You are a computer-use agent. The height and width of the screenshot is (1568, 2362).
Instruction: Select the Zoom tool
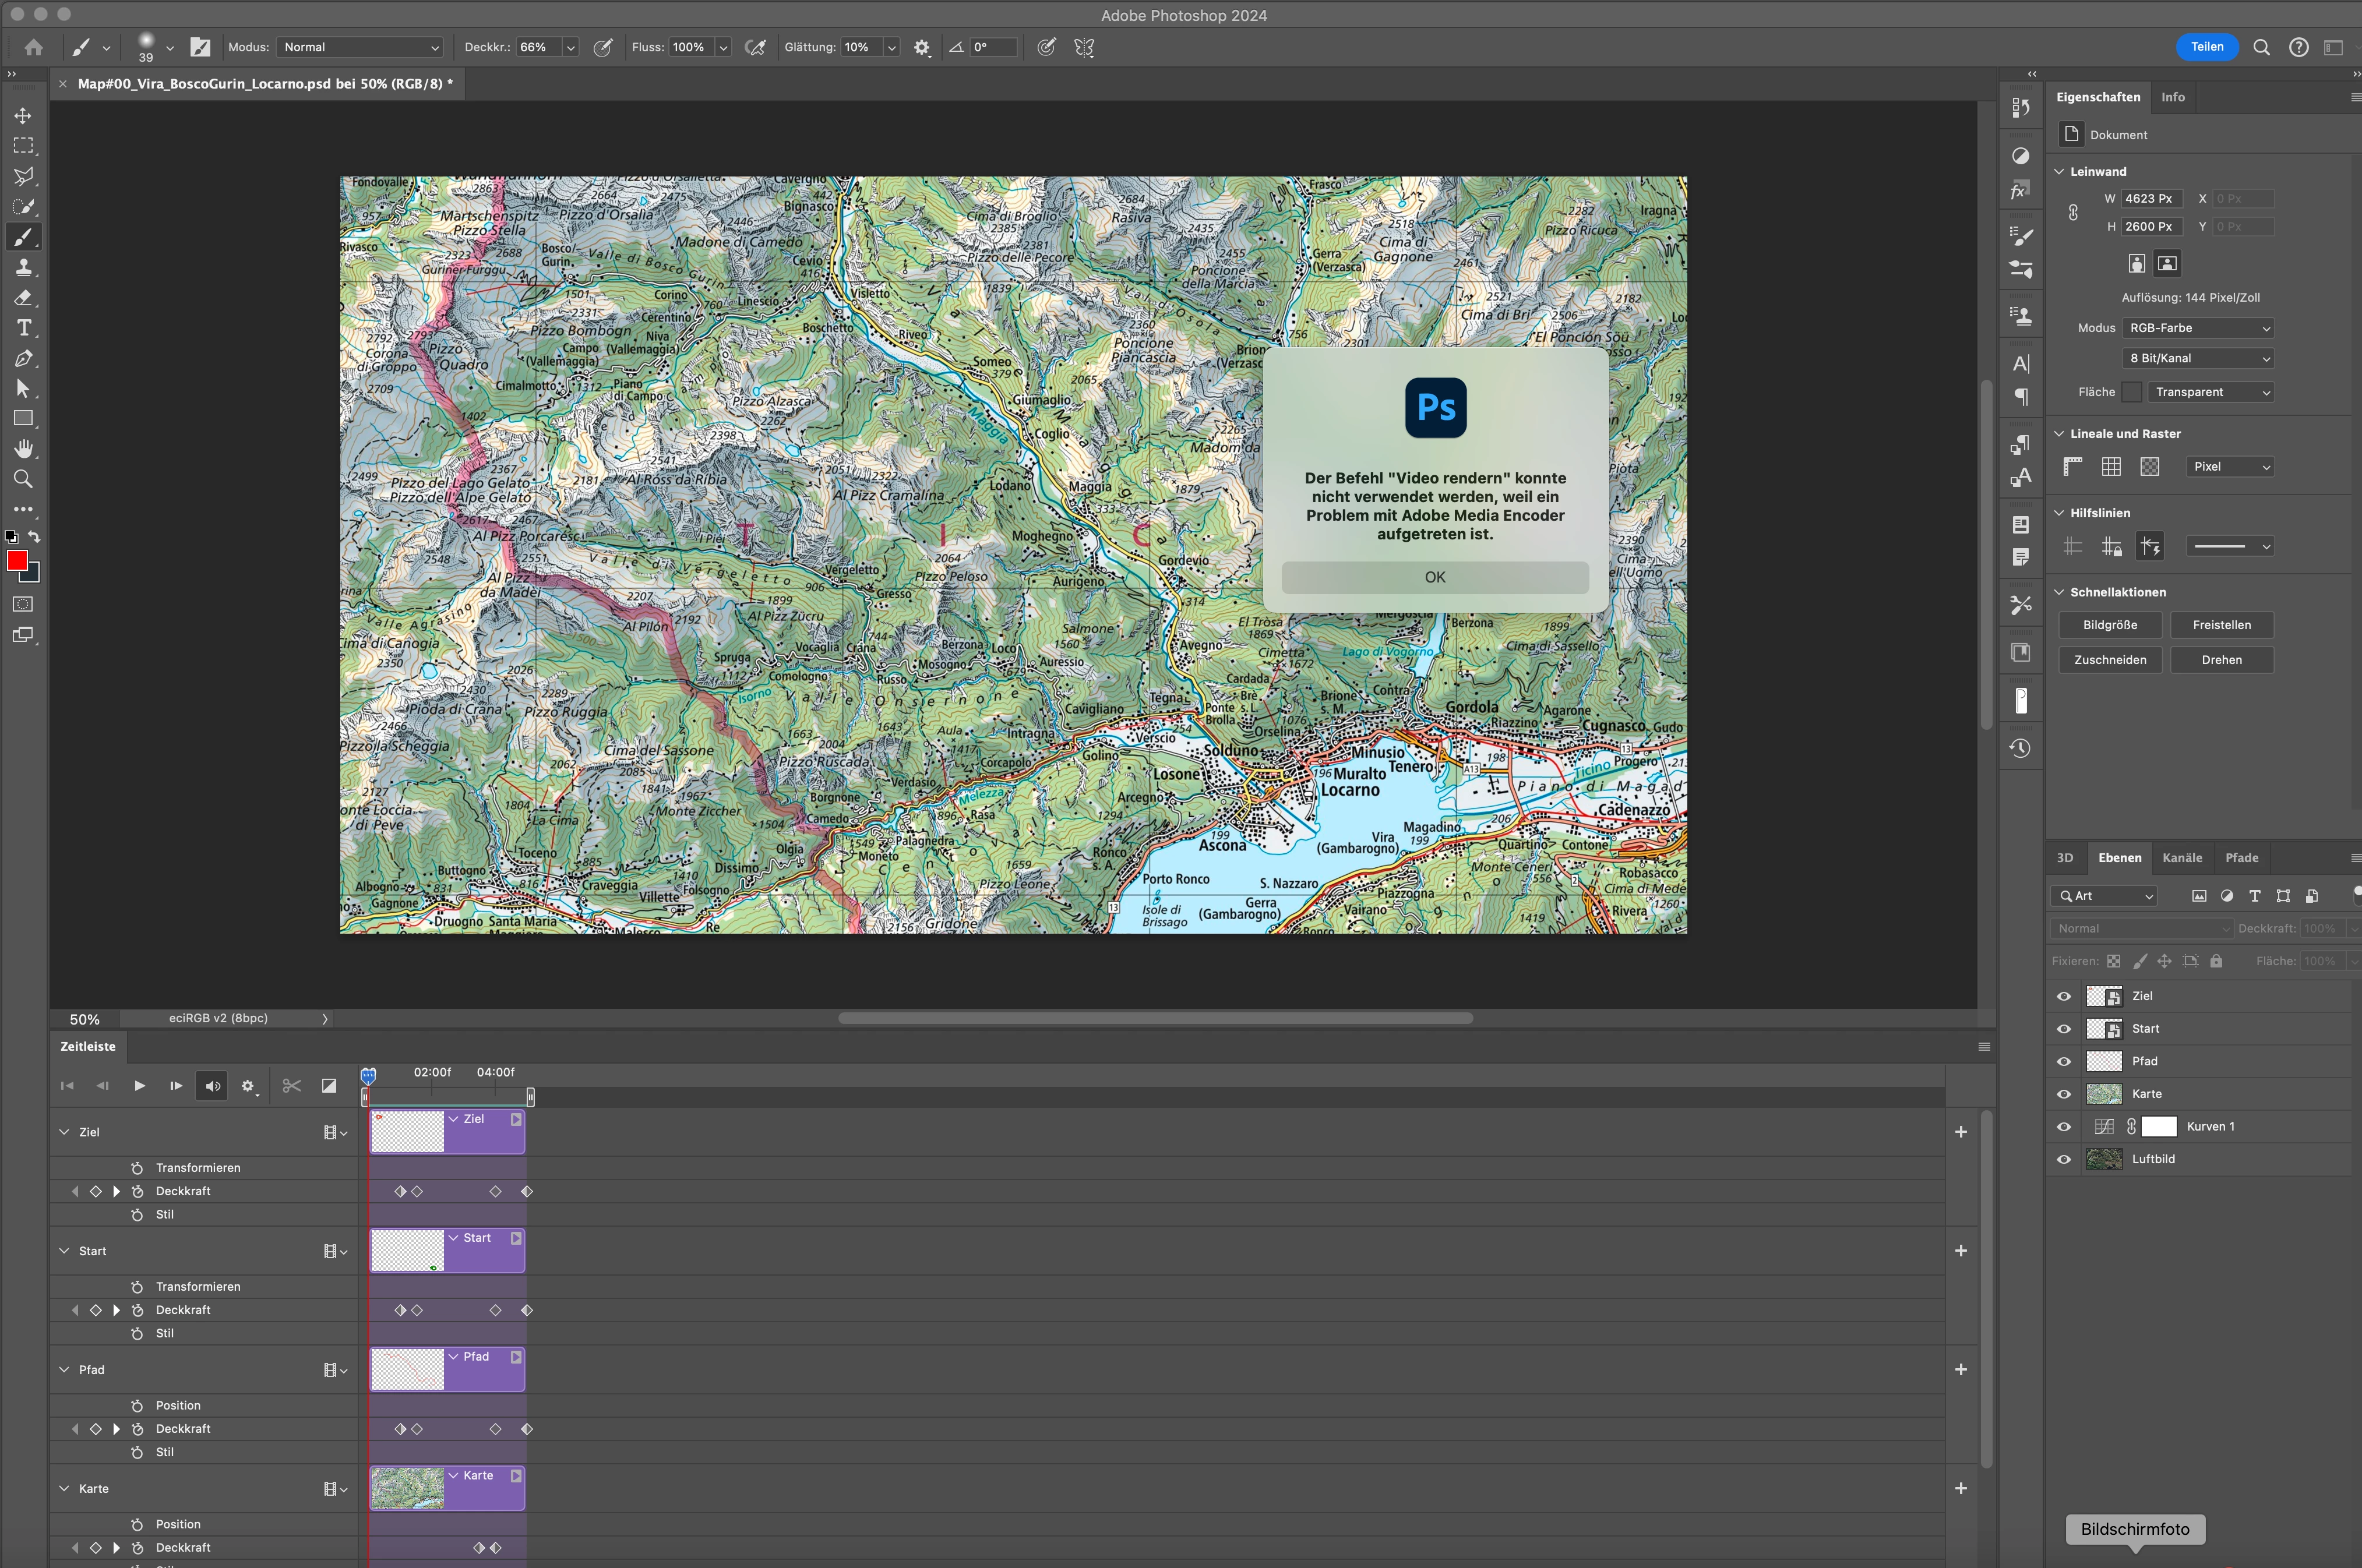pos(23,479)
